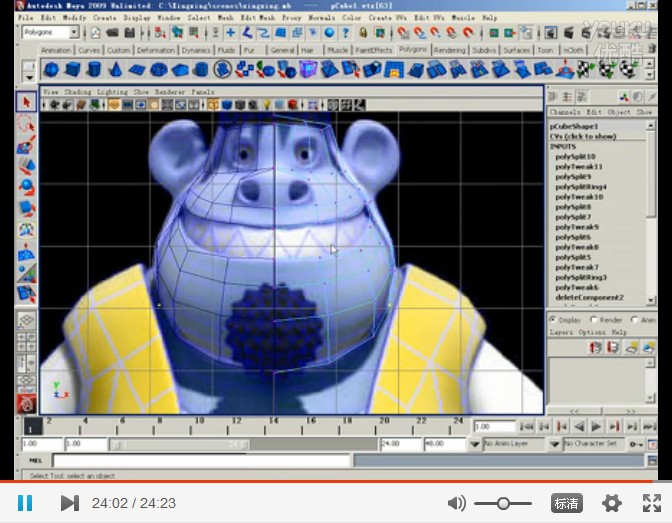Create a polygon cone from the shelf
The width and height of the screenshot is (672, 523).
[115, 69]
